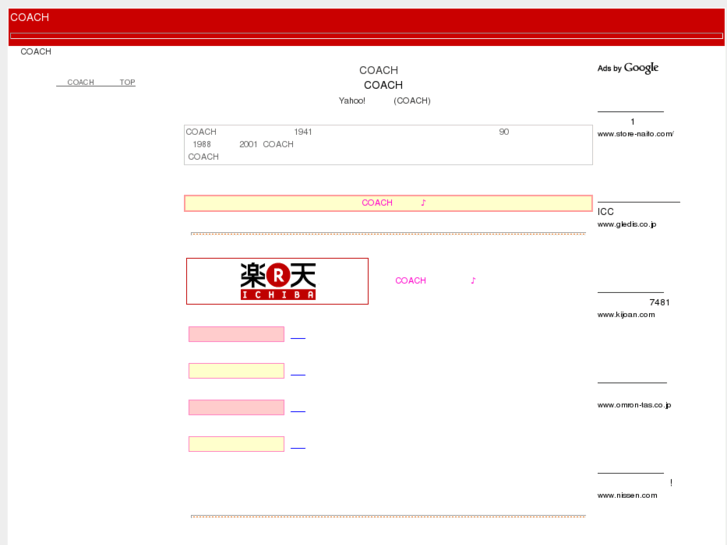Open the COACH TOP link in the sidebar

coord(96,82)
